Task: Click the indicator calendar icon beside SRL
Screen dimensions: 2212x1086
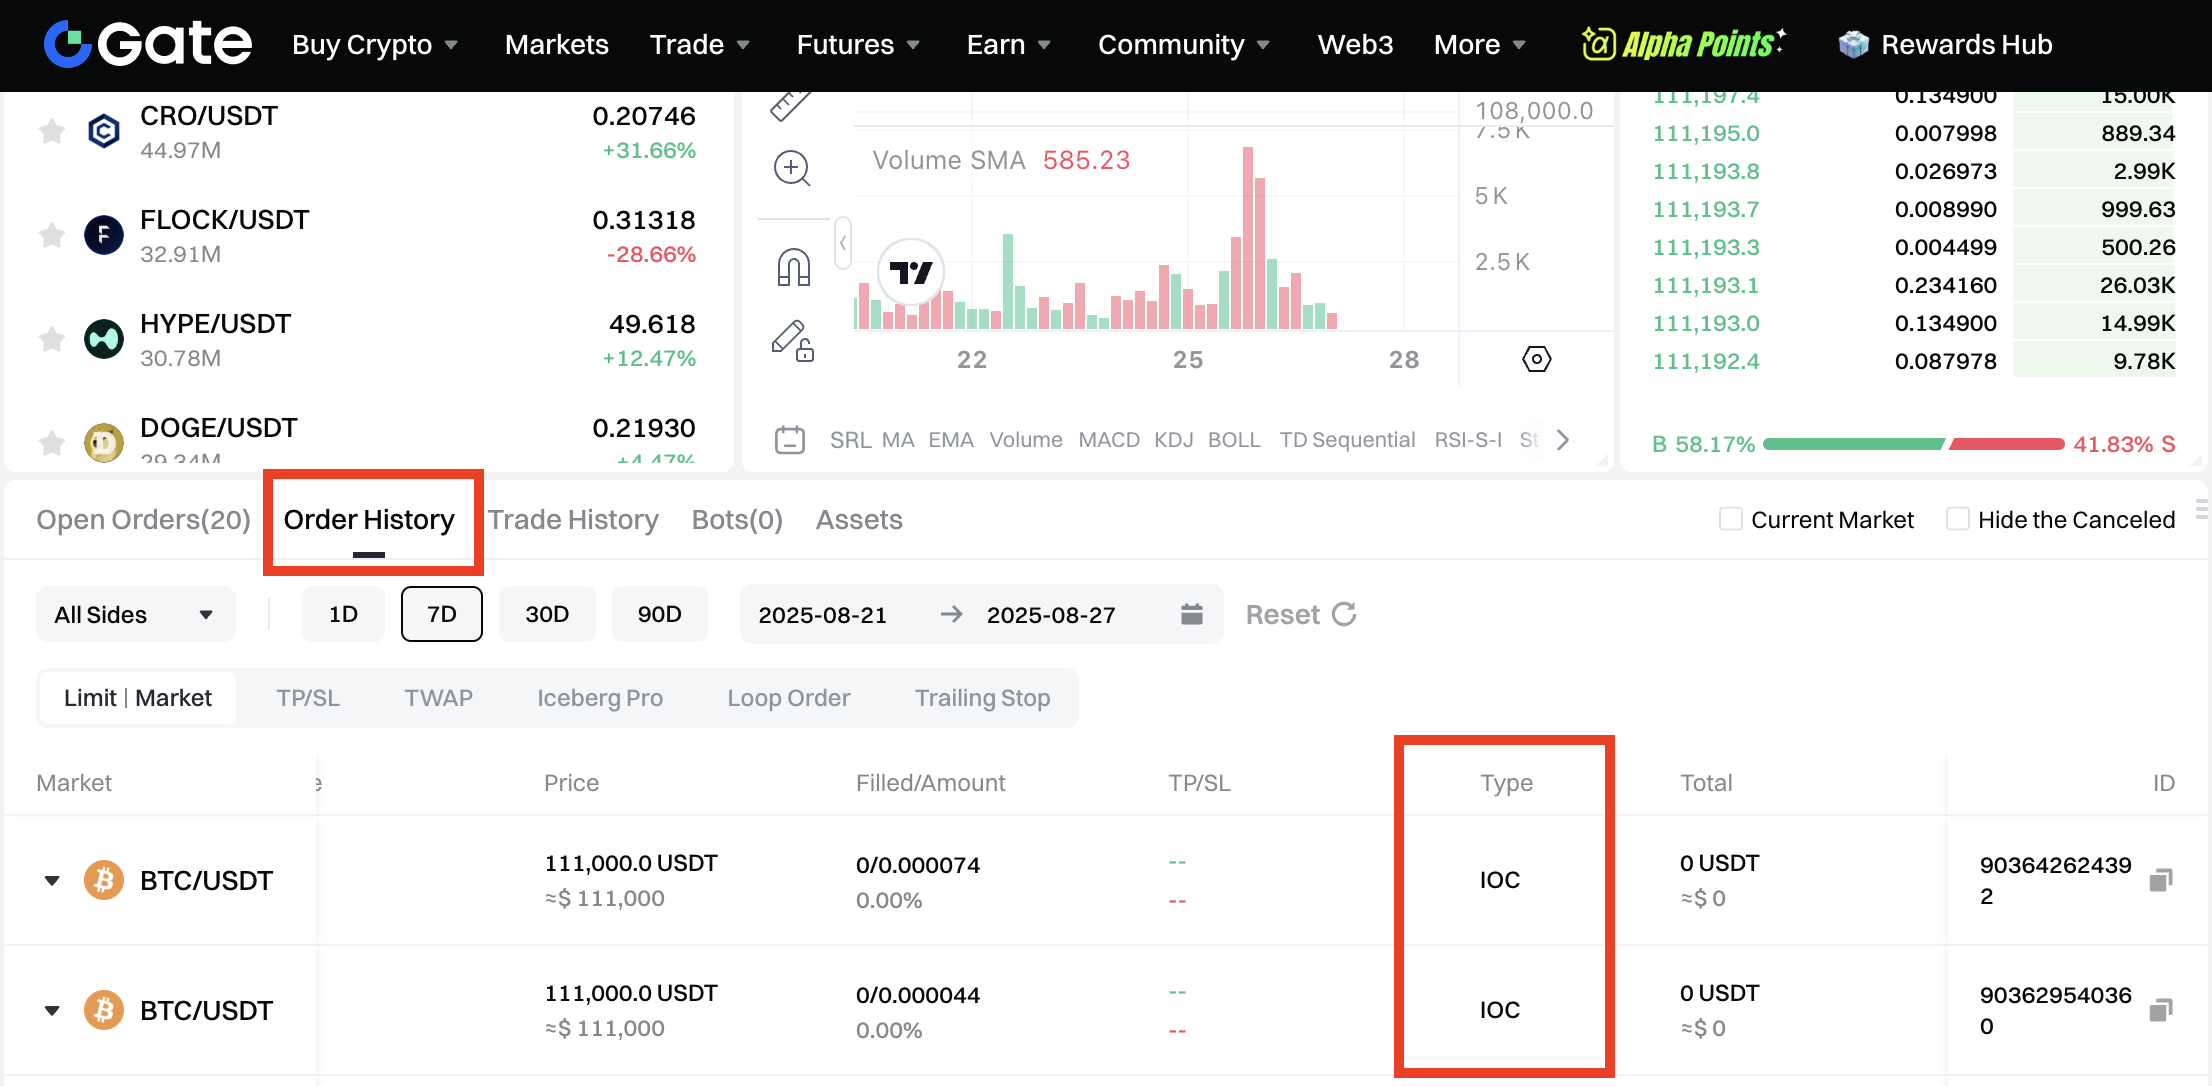Action: click(789, 440)
